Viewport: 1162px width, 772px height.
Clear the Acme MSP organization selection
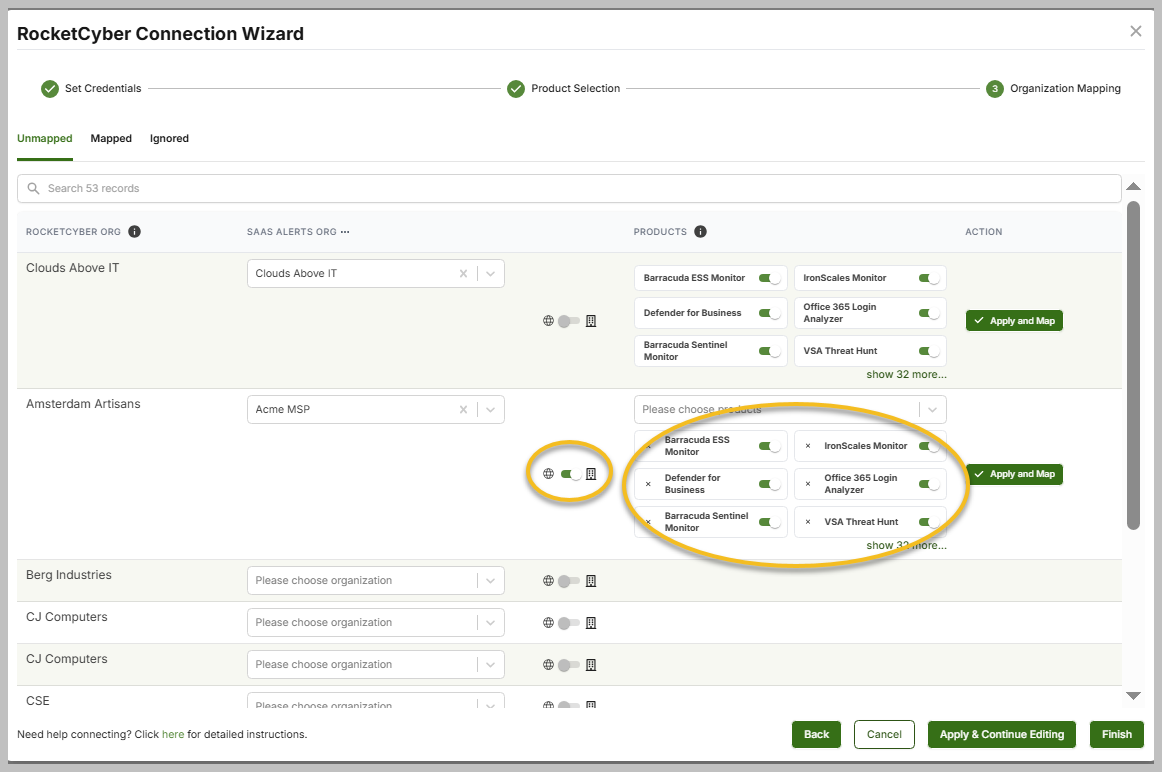tap(463, 410)
